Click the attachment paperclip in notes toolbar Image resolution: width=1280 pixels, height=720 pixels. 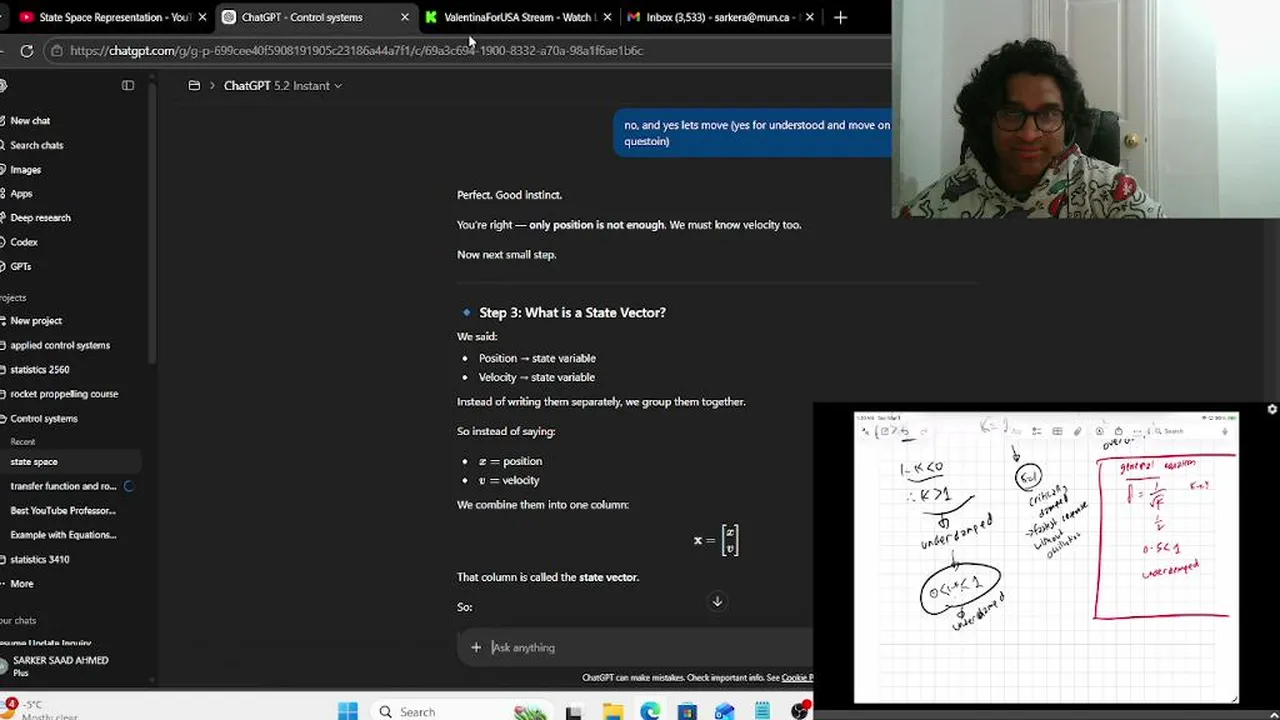click(1077, 431)
